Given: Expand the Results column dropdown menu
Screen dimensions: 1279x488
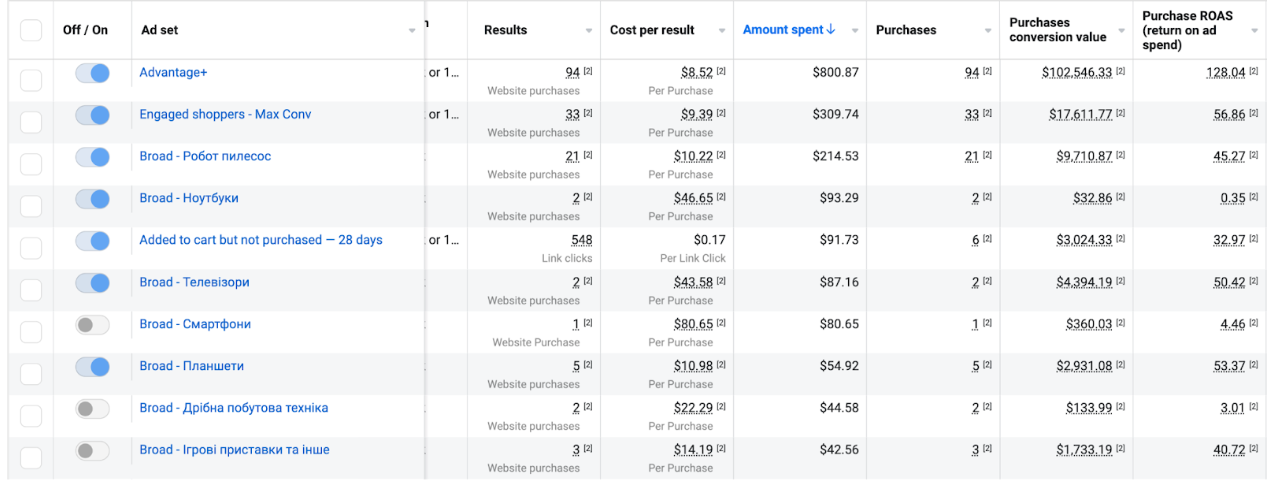Looking at the screenshot, I should click(x=588, y=31).
